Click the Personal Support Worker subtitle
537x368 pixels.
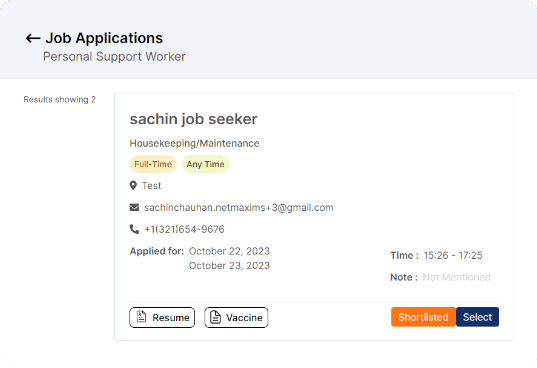tap(114, 56)
